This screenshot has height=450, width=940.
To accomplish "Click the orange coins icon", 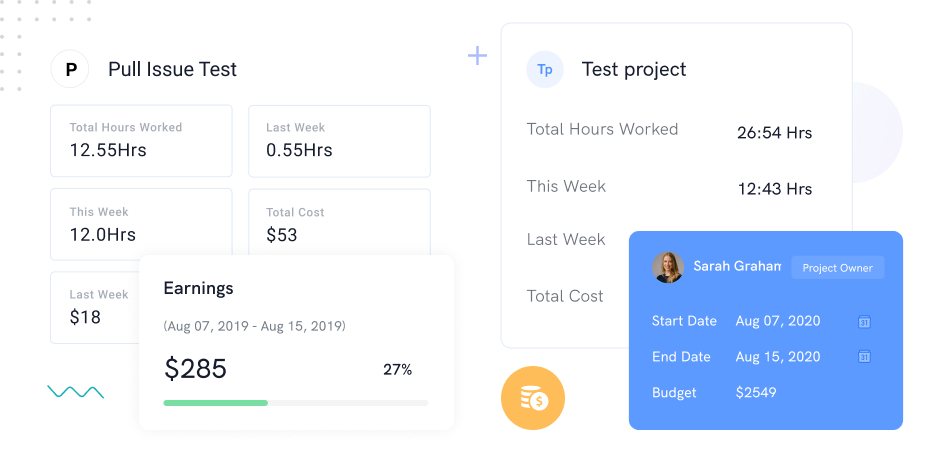I will pyautogui.click(x=533, y=398).
